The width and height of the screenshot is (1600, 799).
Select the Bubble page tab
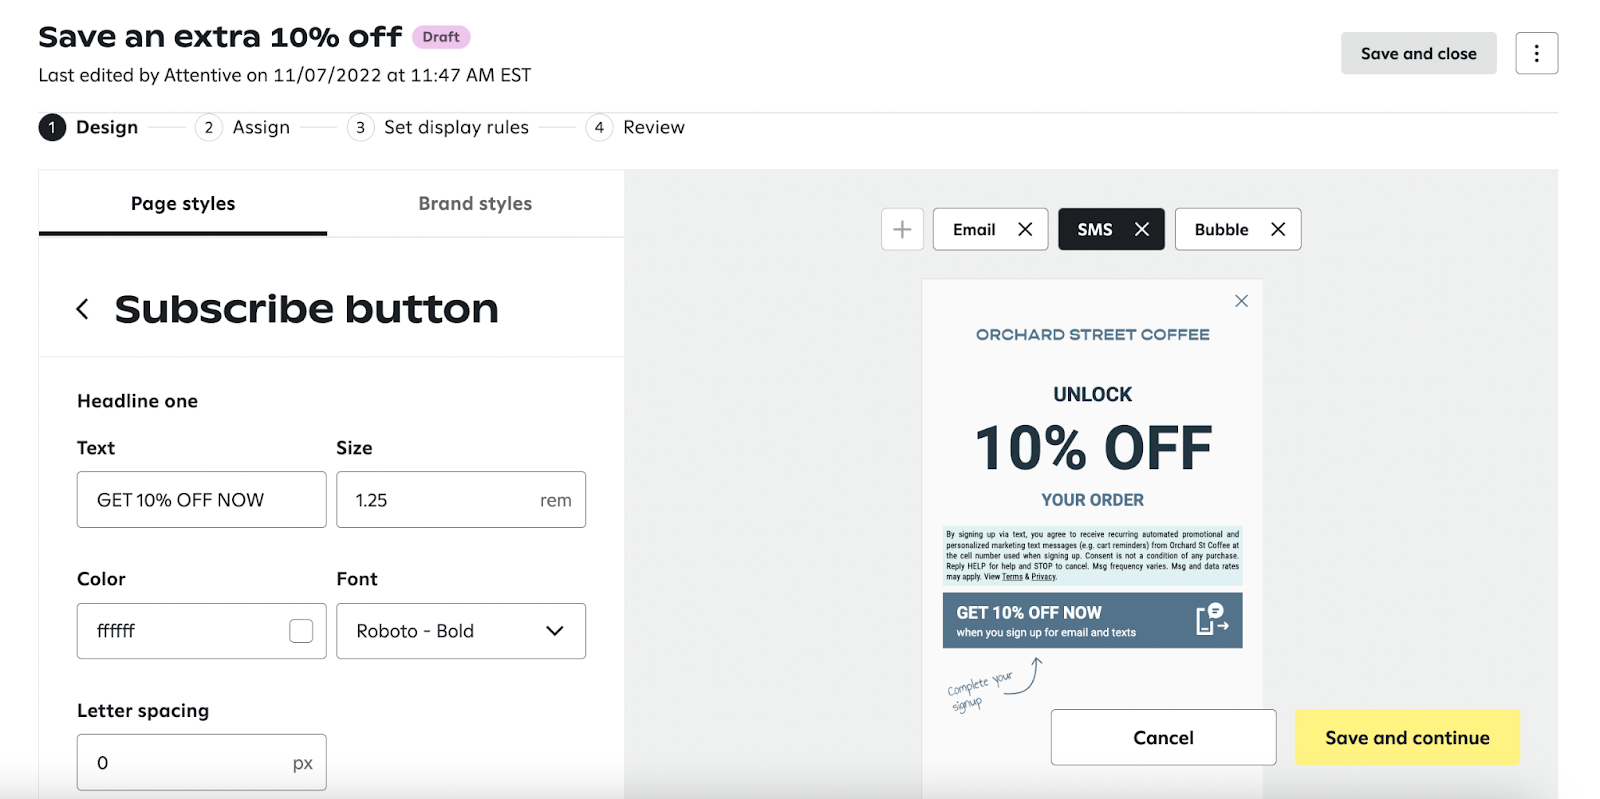[x=1222, y=229]
